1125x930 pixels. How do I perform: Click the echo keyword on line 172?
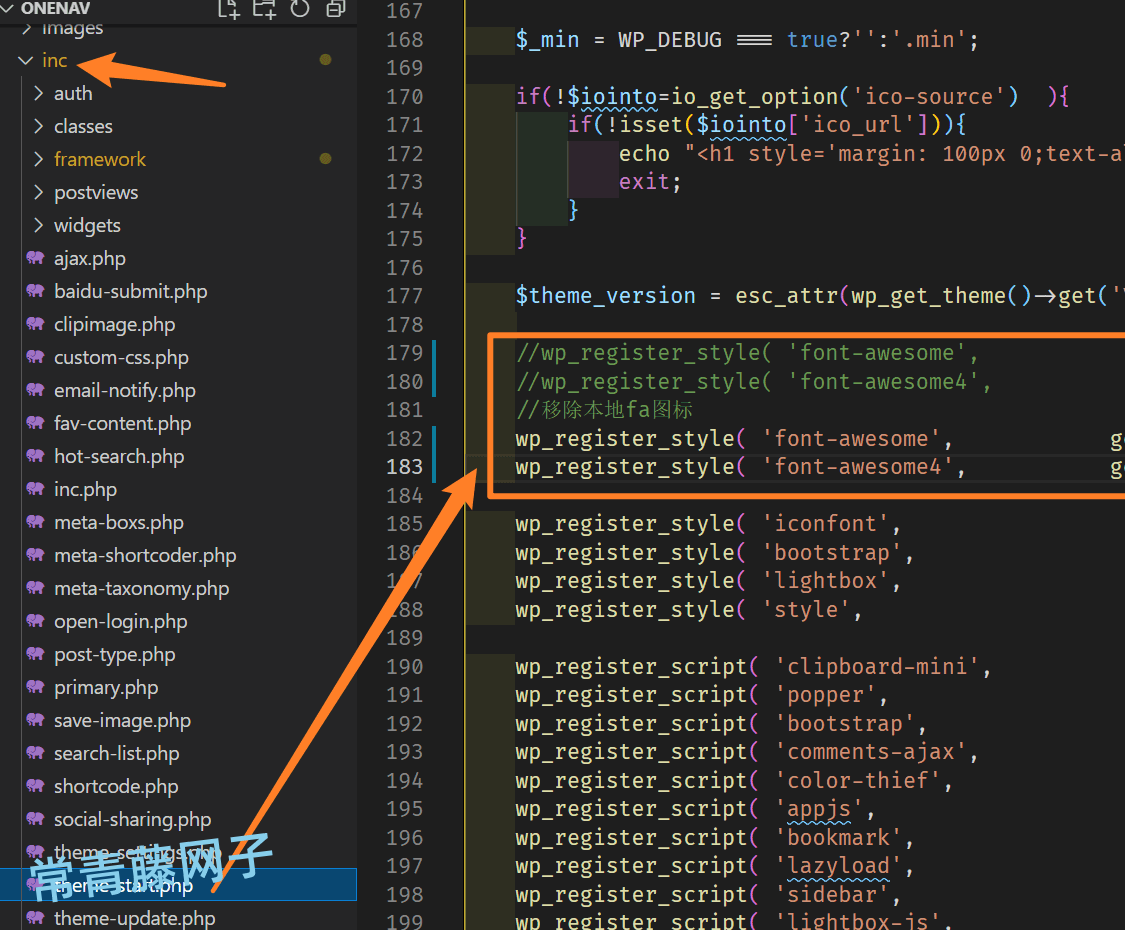click(644, 154)
